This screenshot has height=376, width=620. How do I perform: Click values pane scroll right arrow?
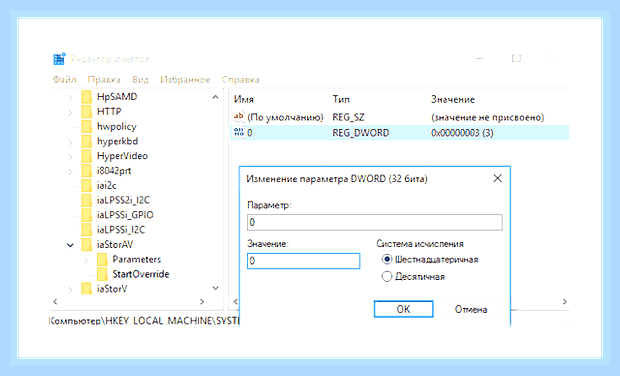click(x=565, y=301)
